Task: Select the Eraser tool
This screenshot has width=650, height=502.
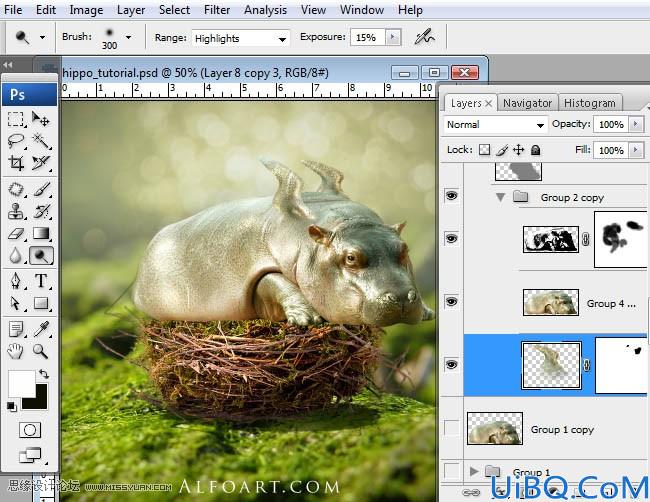Action: point(16,233)
